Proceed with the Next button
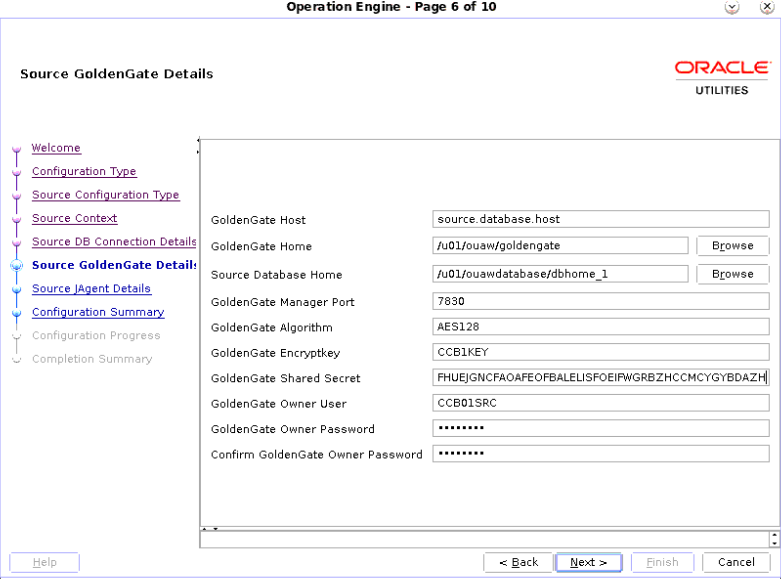 589,562
